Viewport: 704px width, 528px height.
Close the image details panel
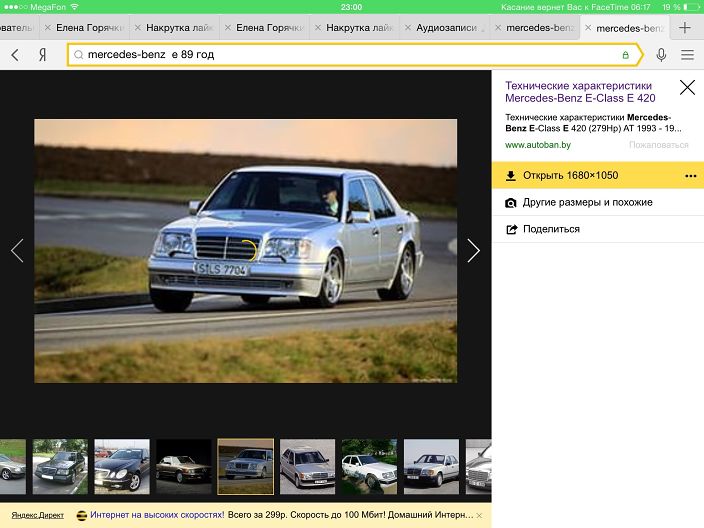coord(687,87)
